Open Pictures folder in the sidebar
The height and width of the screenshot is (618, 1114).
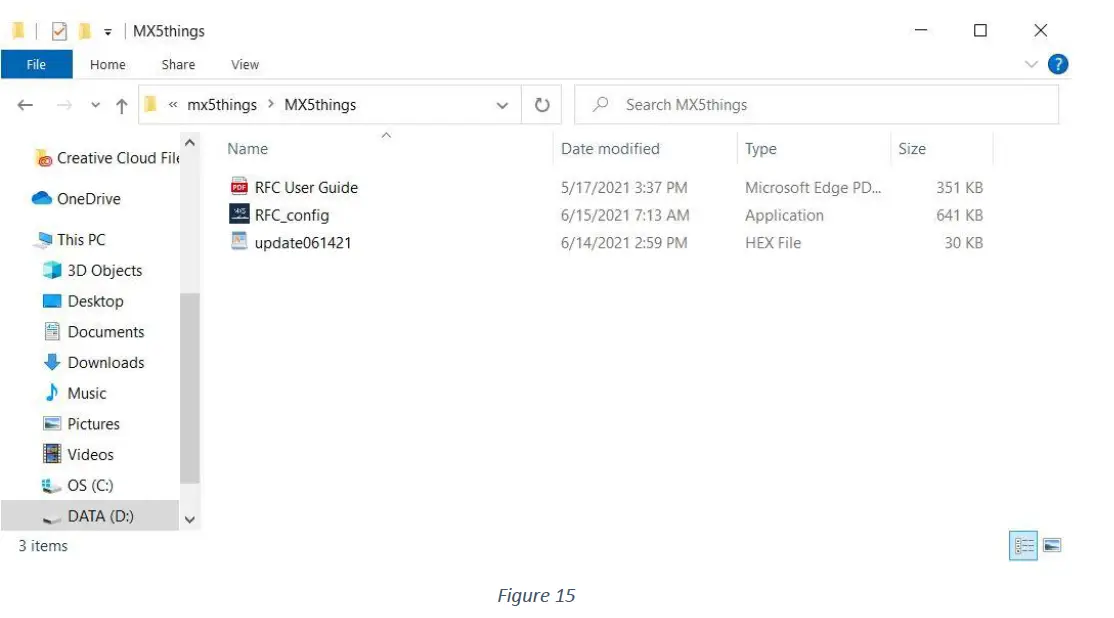point(82,424)
